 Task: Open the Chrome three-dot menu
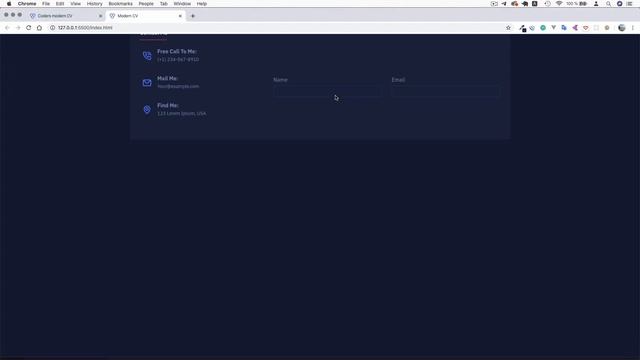click(633, 28)
